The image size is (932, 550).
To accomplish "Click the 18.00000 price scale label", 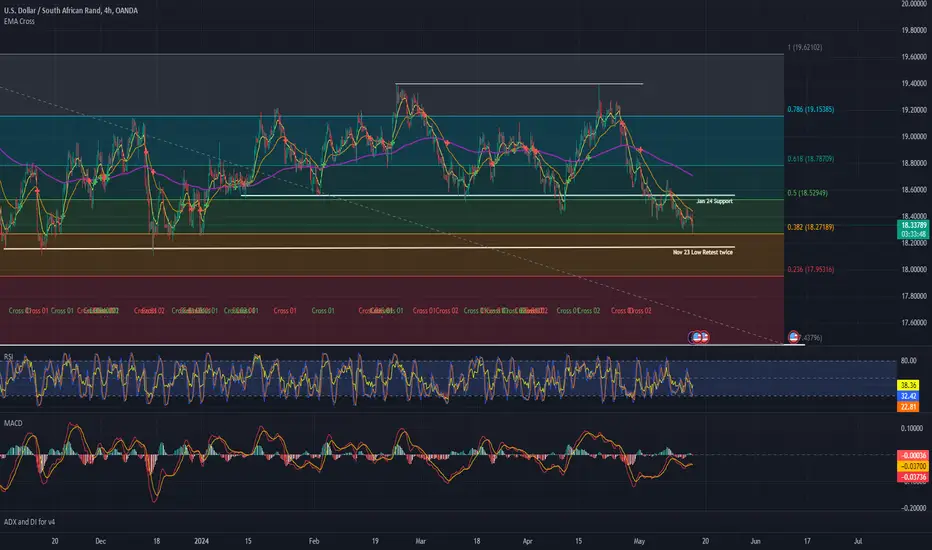I will coord(914,269).
